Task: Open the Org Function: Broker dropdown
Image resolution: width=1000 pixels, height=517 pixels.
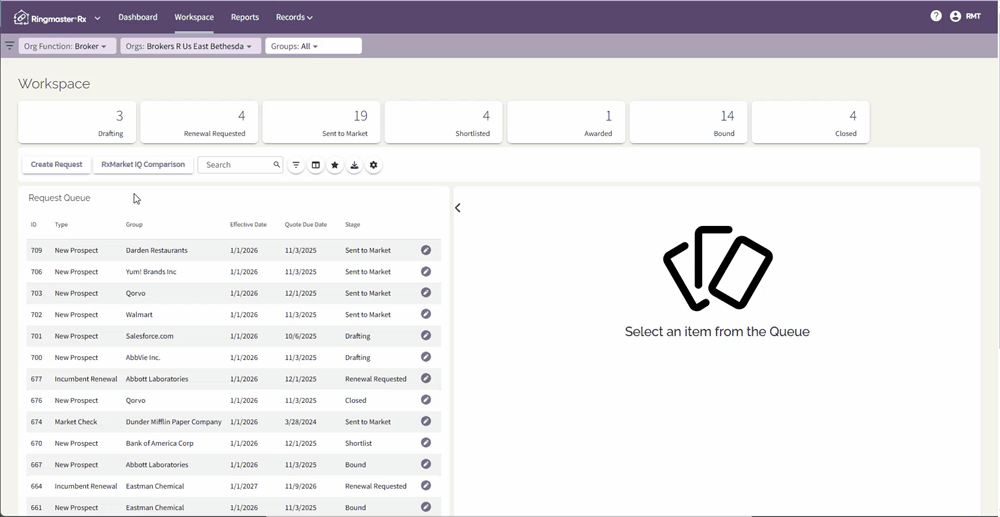Action: point(67,46)
